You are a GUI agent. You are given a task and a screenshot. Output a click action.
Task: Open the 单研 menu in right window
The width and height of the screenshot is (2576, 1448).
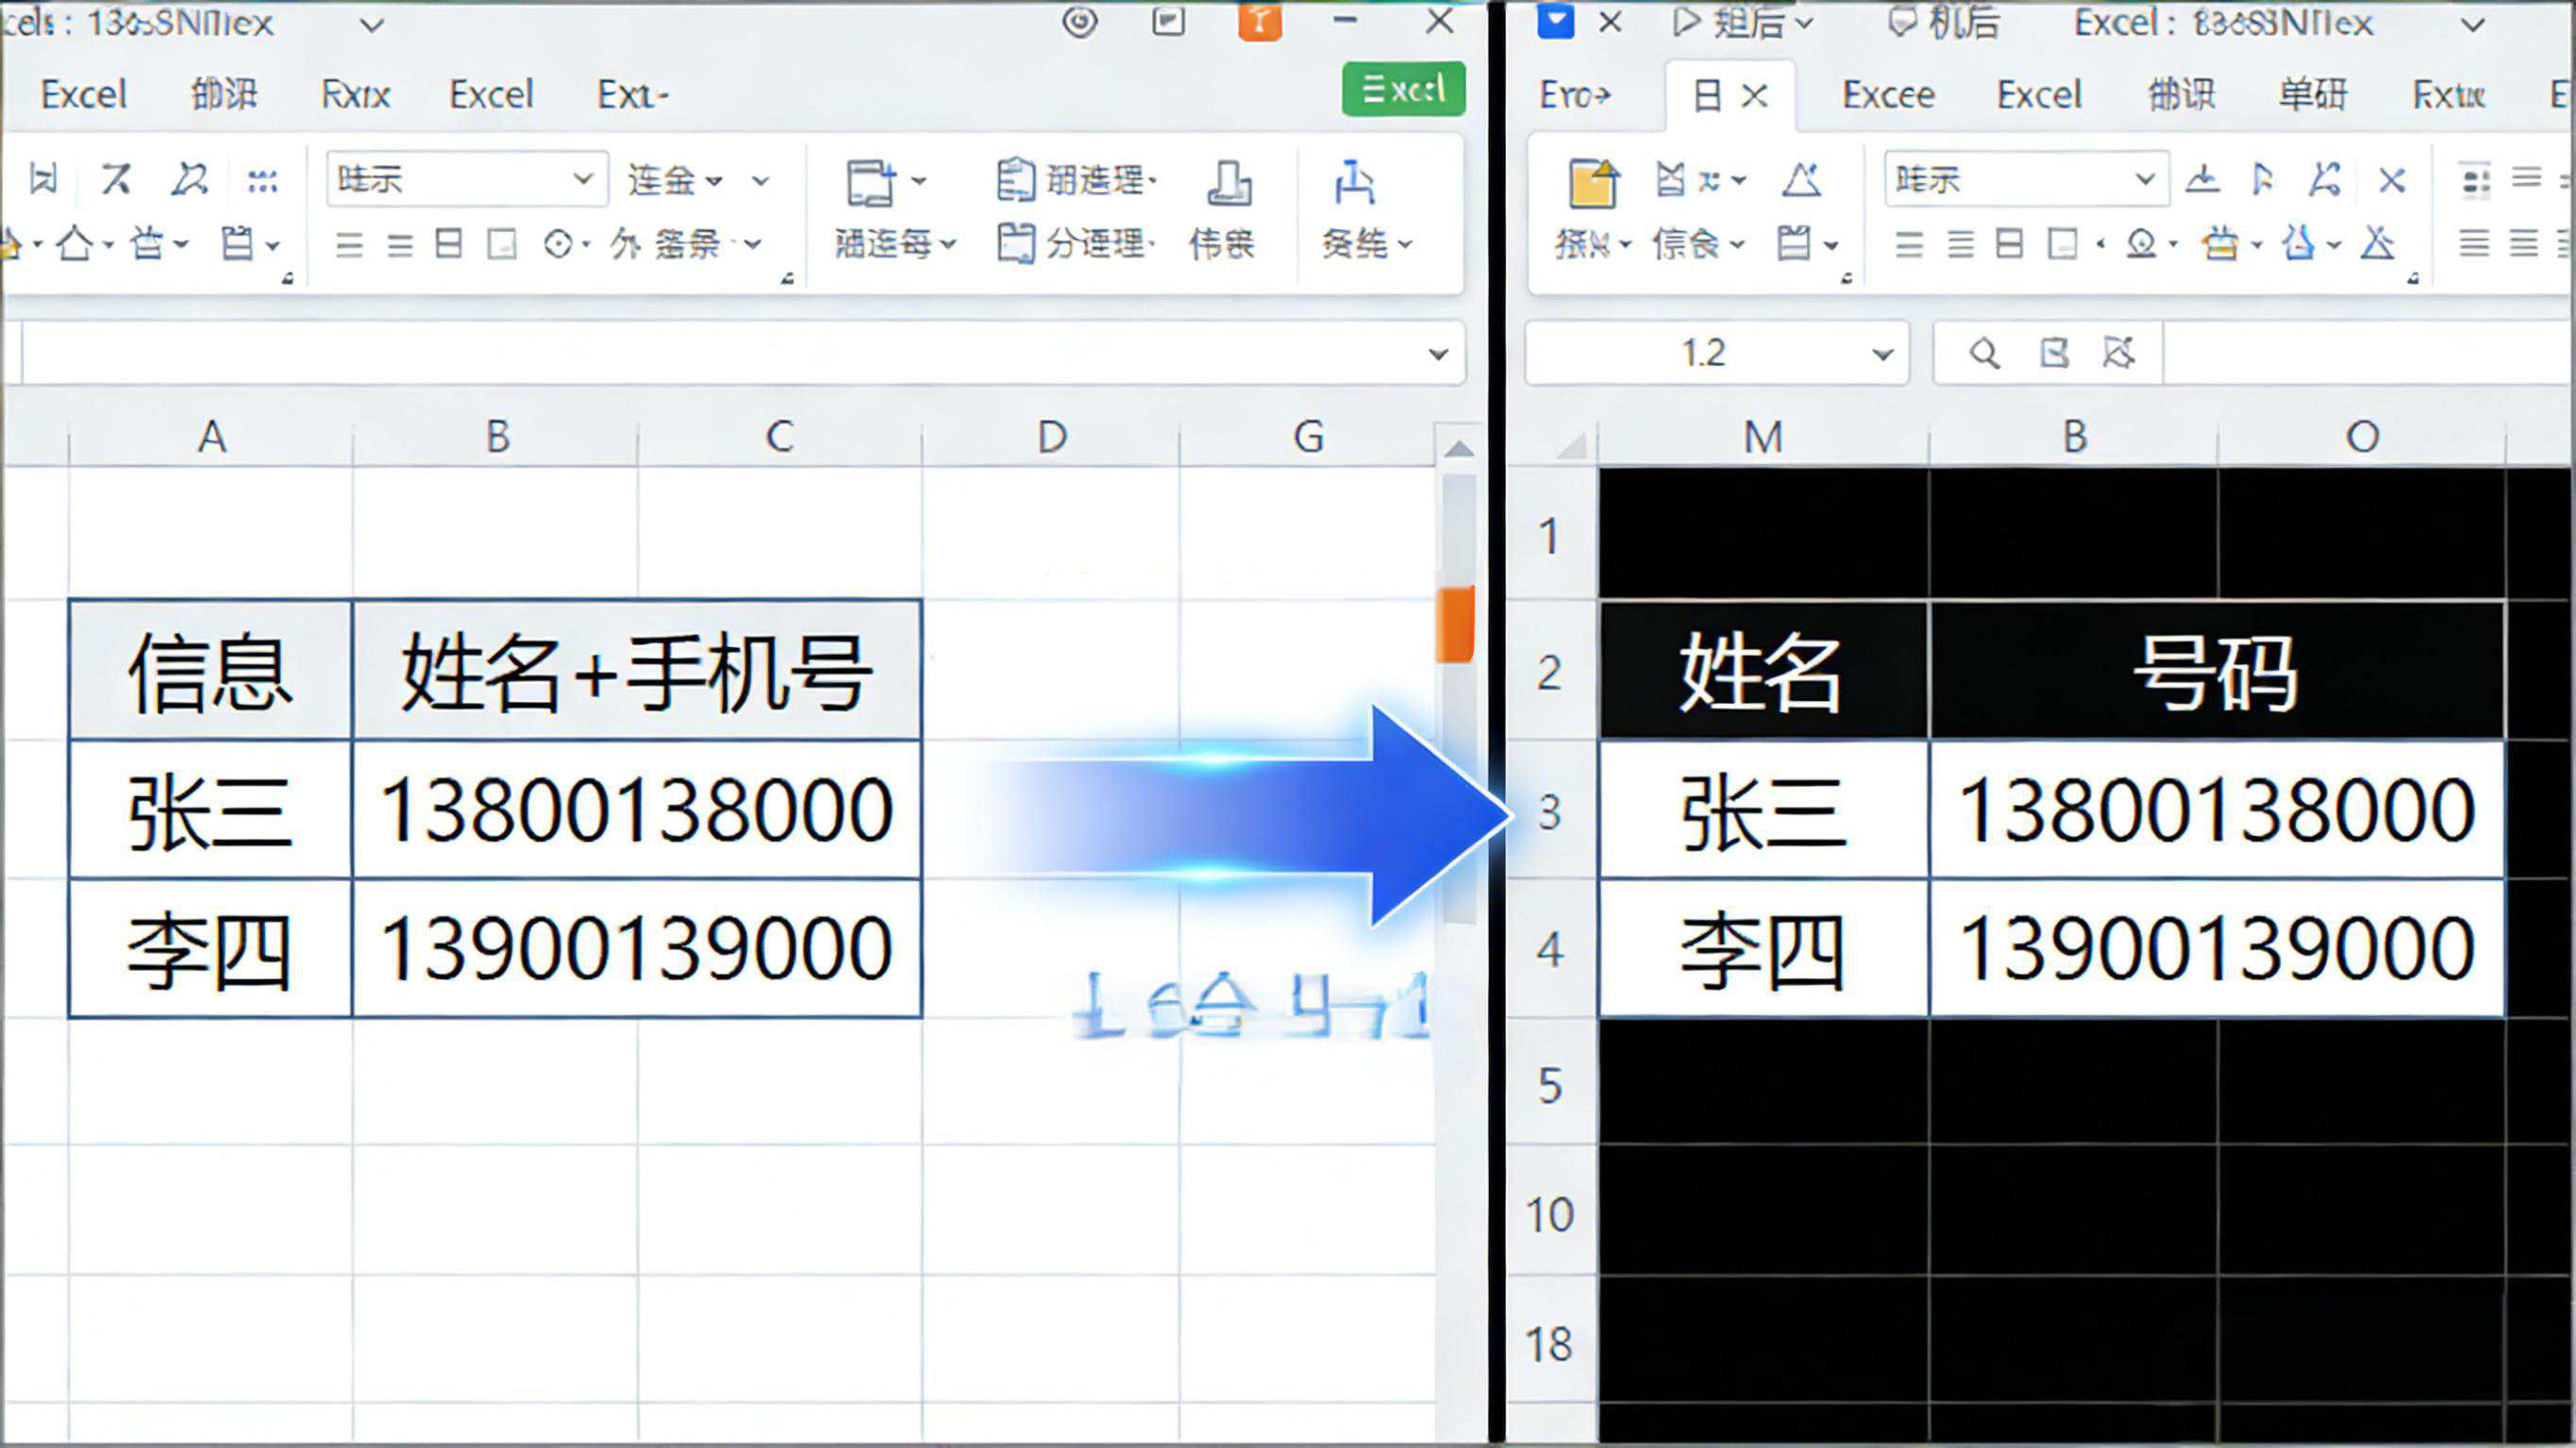(x=2313, y=95)
